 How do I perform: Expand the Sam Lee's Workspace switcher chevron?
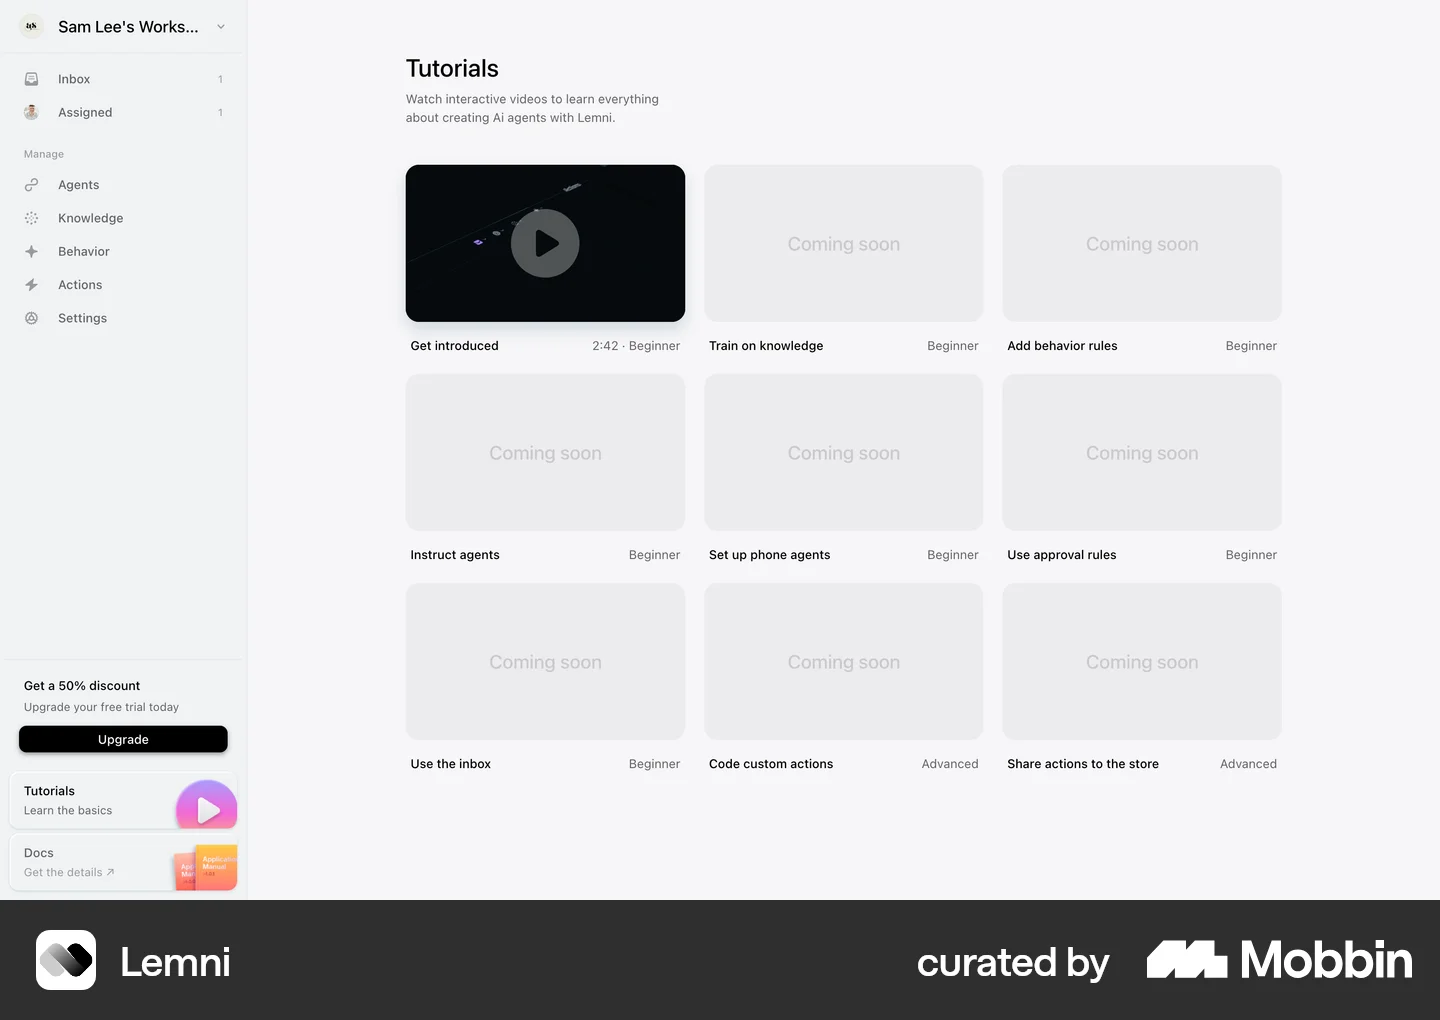(x=221, y=27)
